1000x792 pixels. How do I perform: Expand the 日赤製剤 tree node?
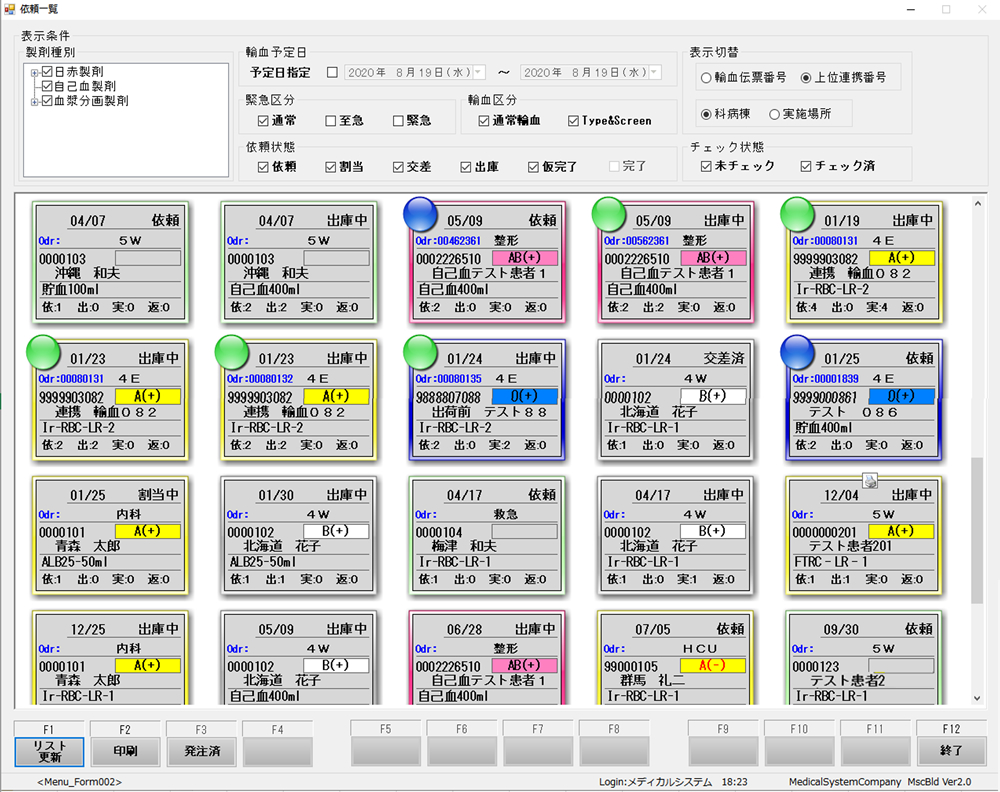(x=35, y=72)
